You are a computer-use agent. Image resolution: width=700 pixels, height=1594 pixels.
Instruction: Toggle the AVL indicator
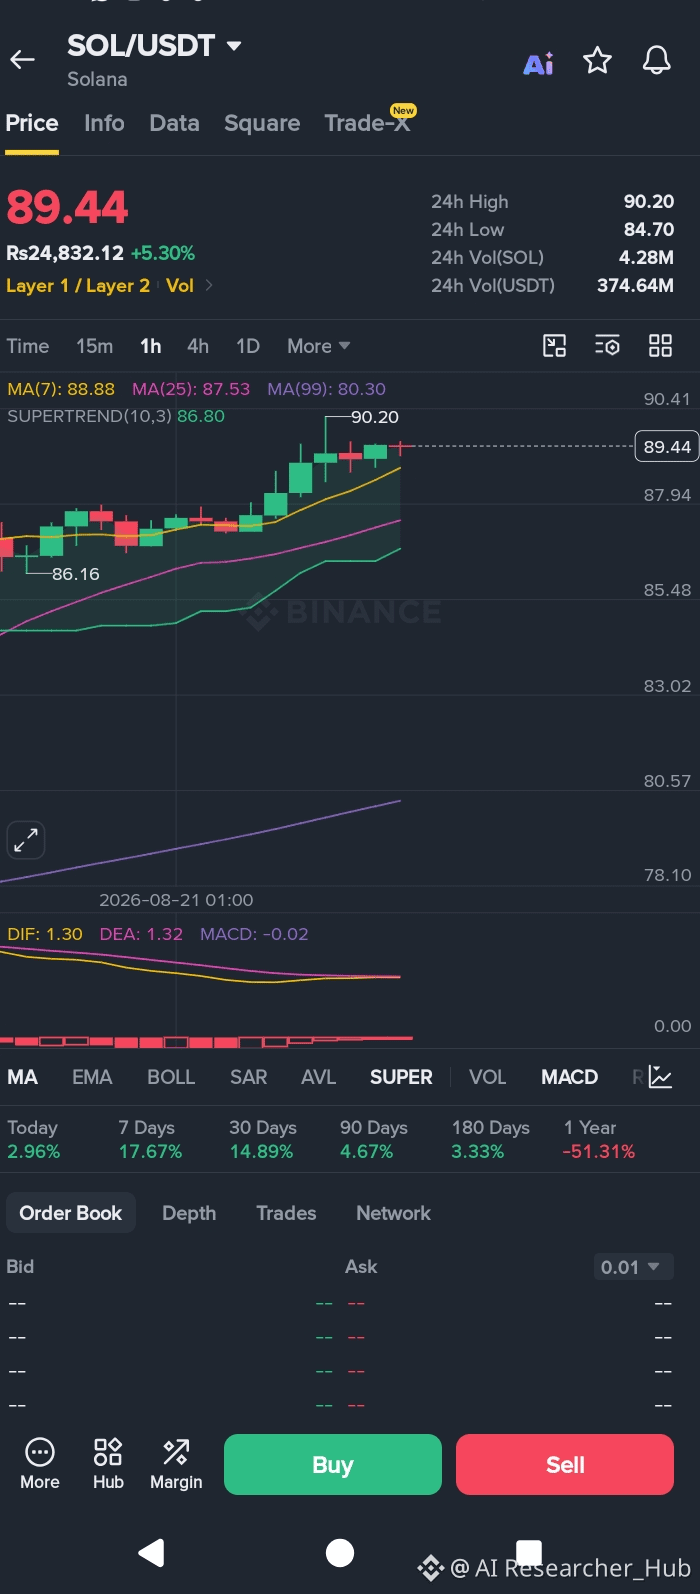pos(318,1077)
